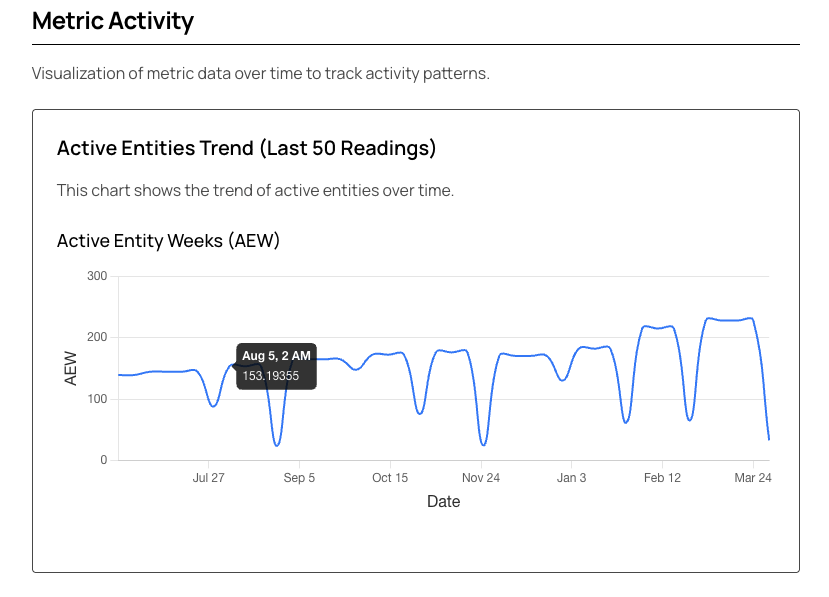Click the "Aug 5, 2 AM" tooltip label
The image size is (829, 597).
coord(276,356)
